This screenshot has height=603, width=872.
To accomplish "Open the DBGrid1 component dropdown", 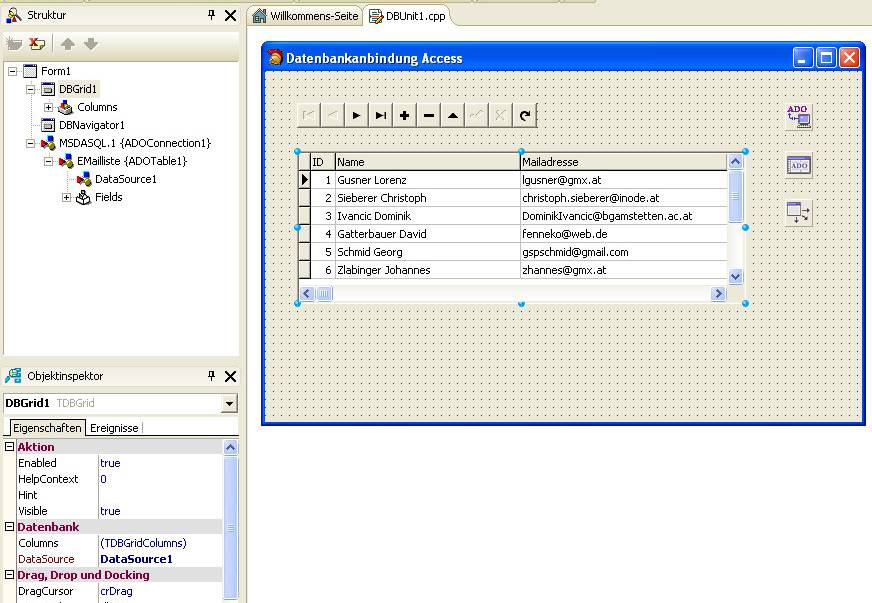I will (230, 403).
